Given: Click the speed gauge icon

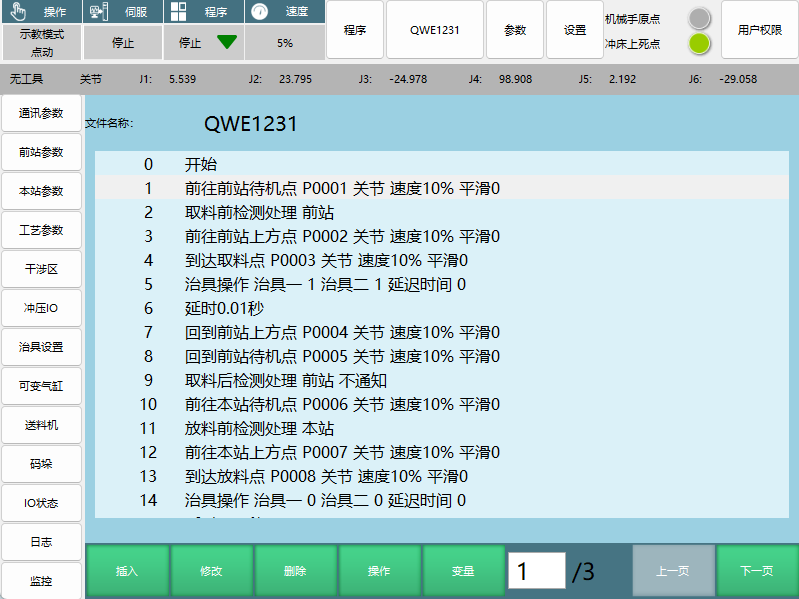Looking at the screenshot, I should [259, 12].
